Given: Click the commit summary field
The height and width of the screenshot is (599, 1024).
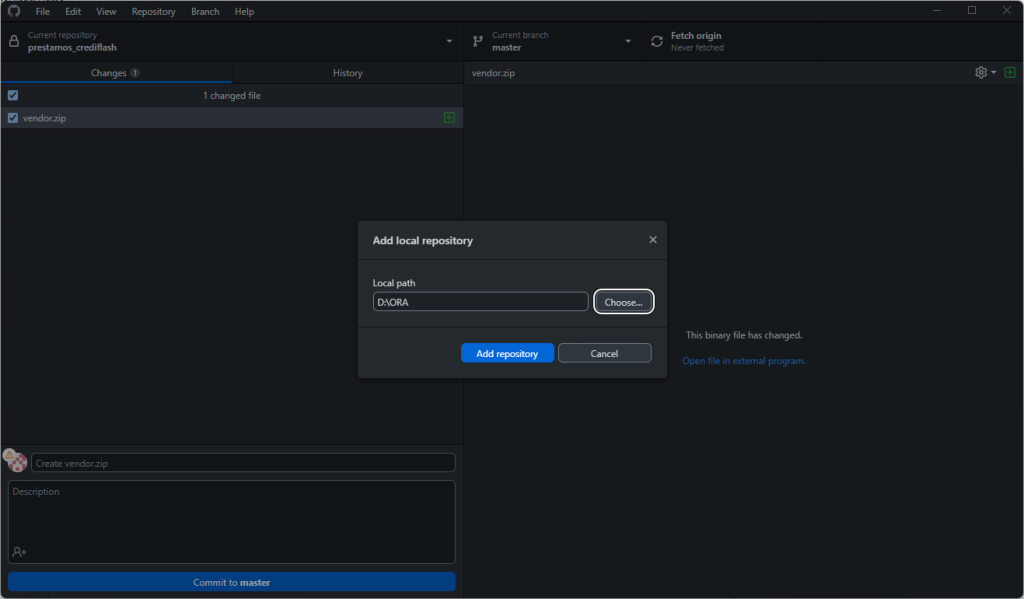Looking at the screenshot, I should tap(243, 462).
